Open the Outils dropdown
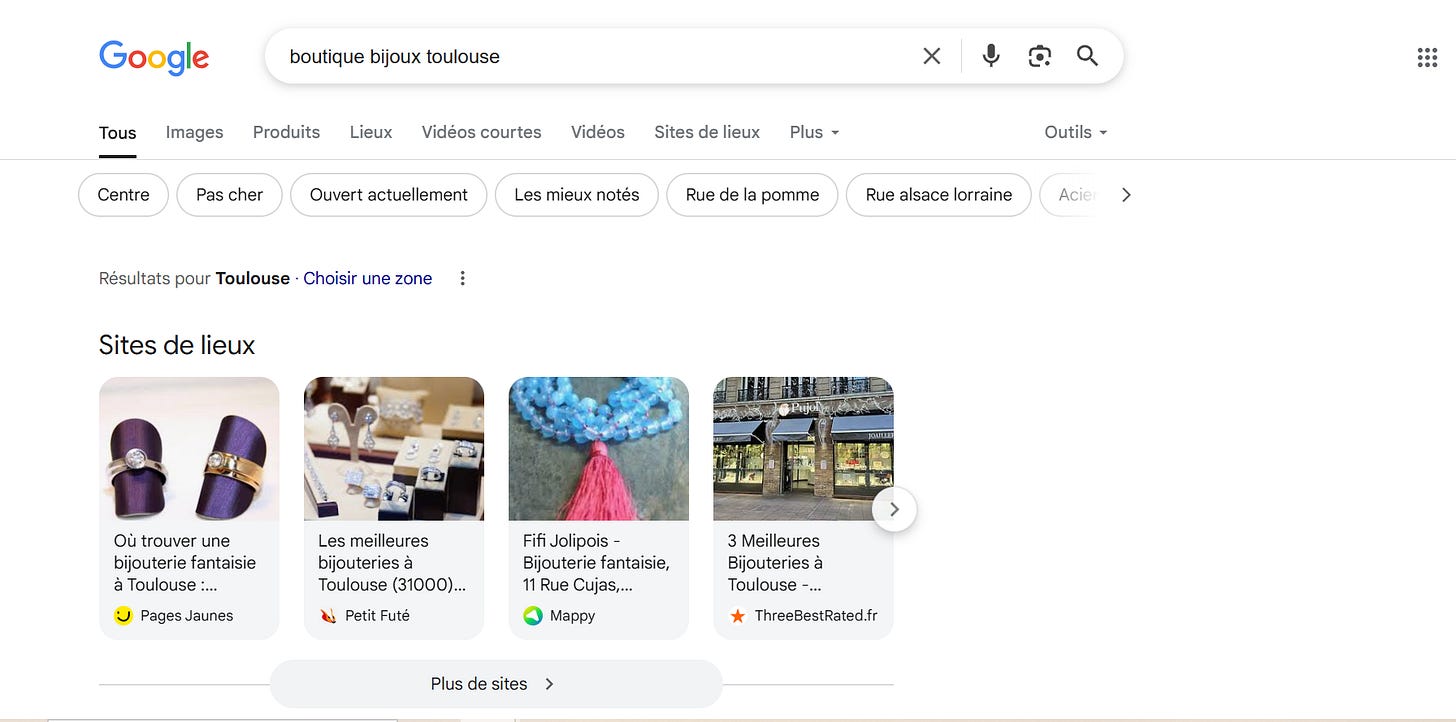The image size is (1456, 722). pos(1076,132)
